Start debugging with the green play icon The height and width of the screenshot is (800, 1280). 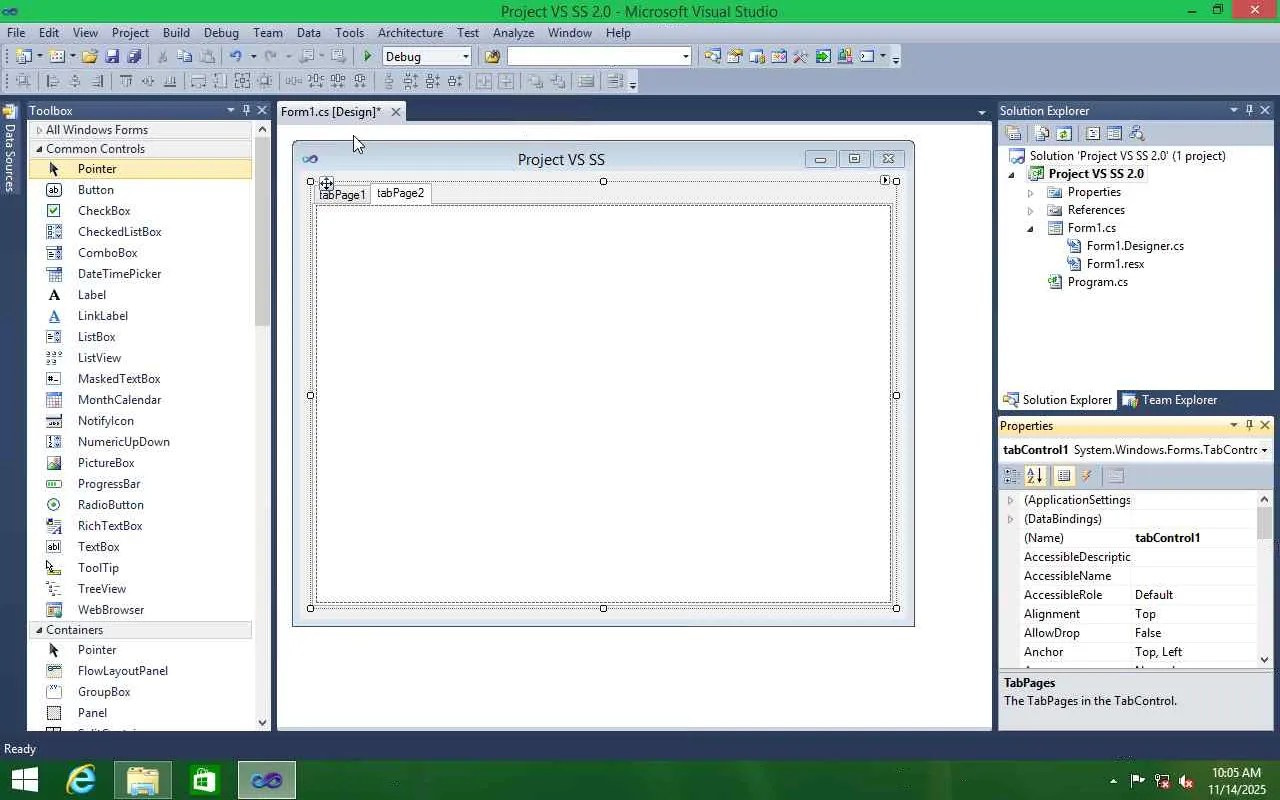[367, 57]
